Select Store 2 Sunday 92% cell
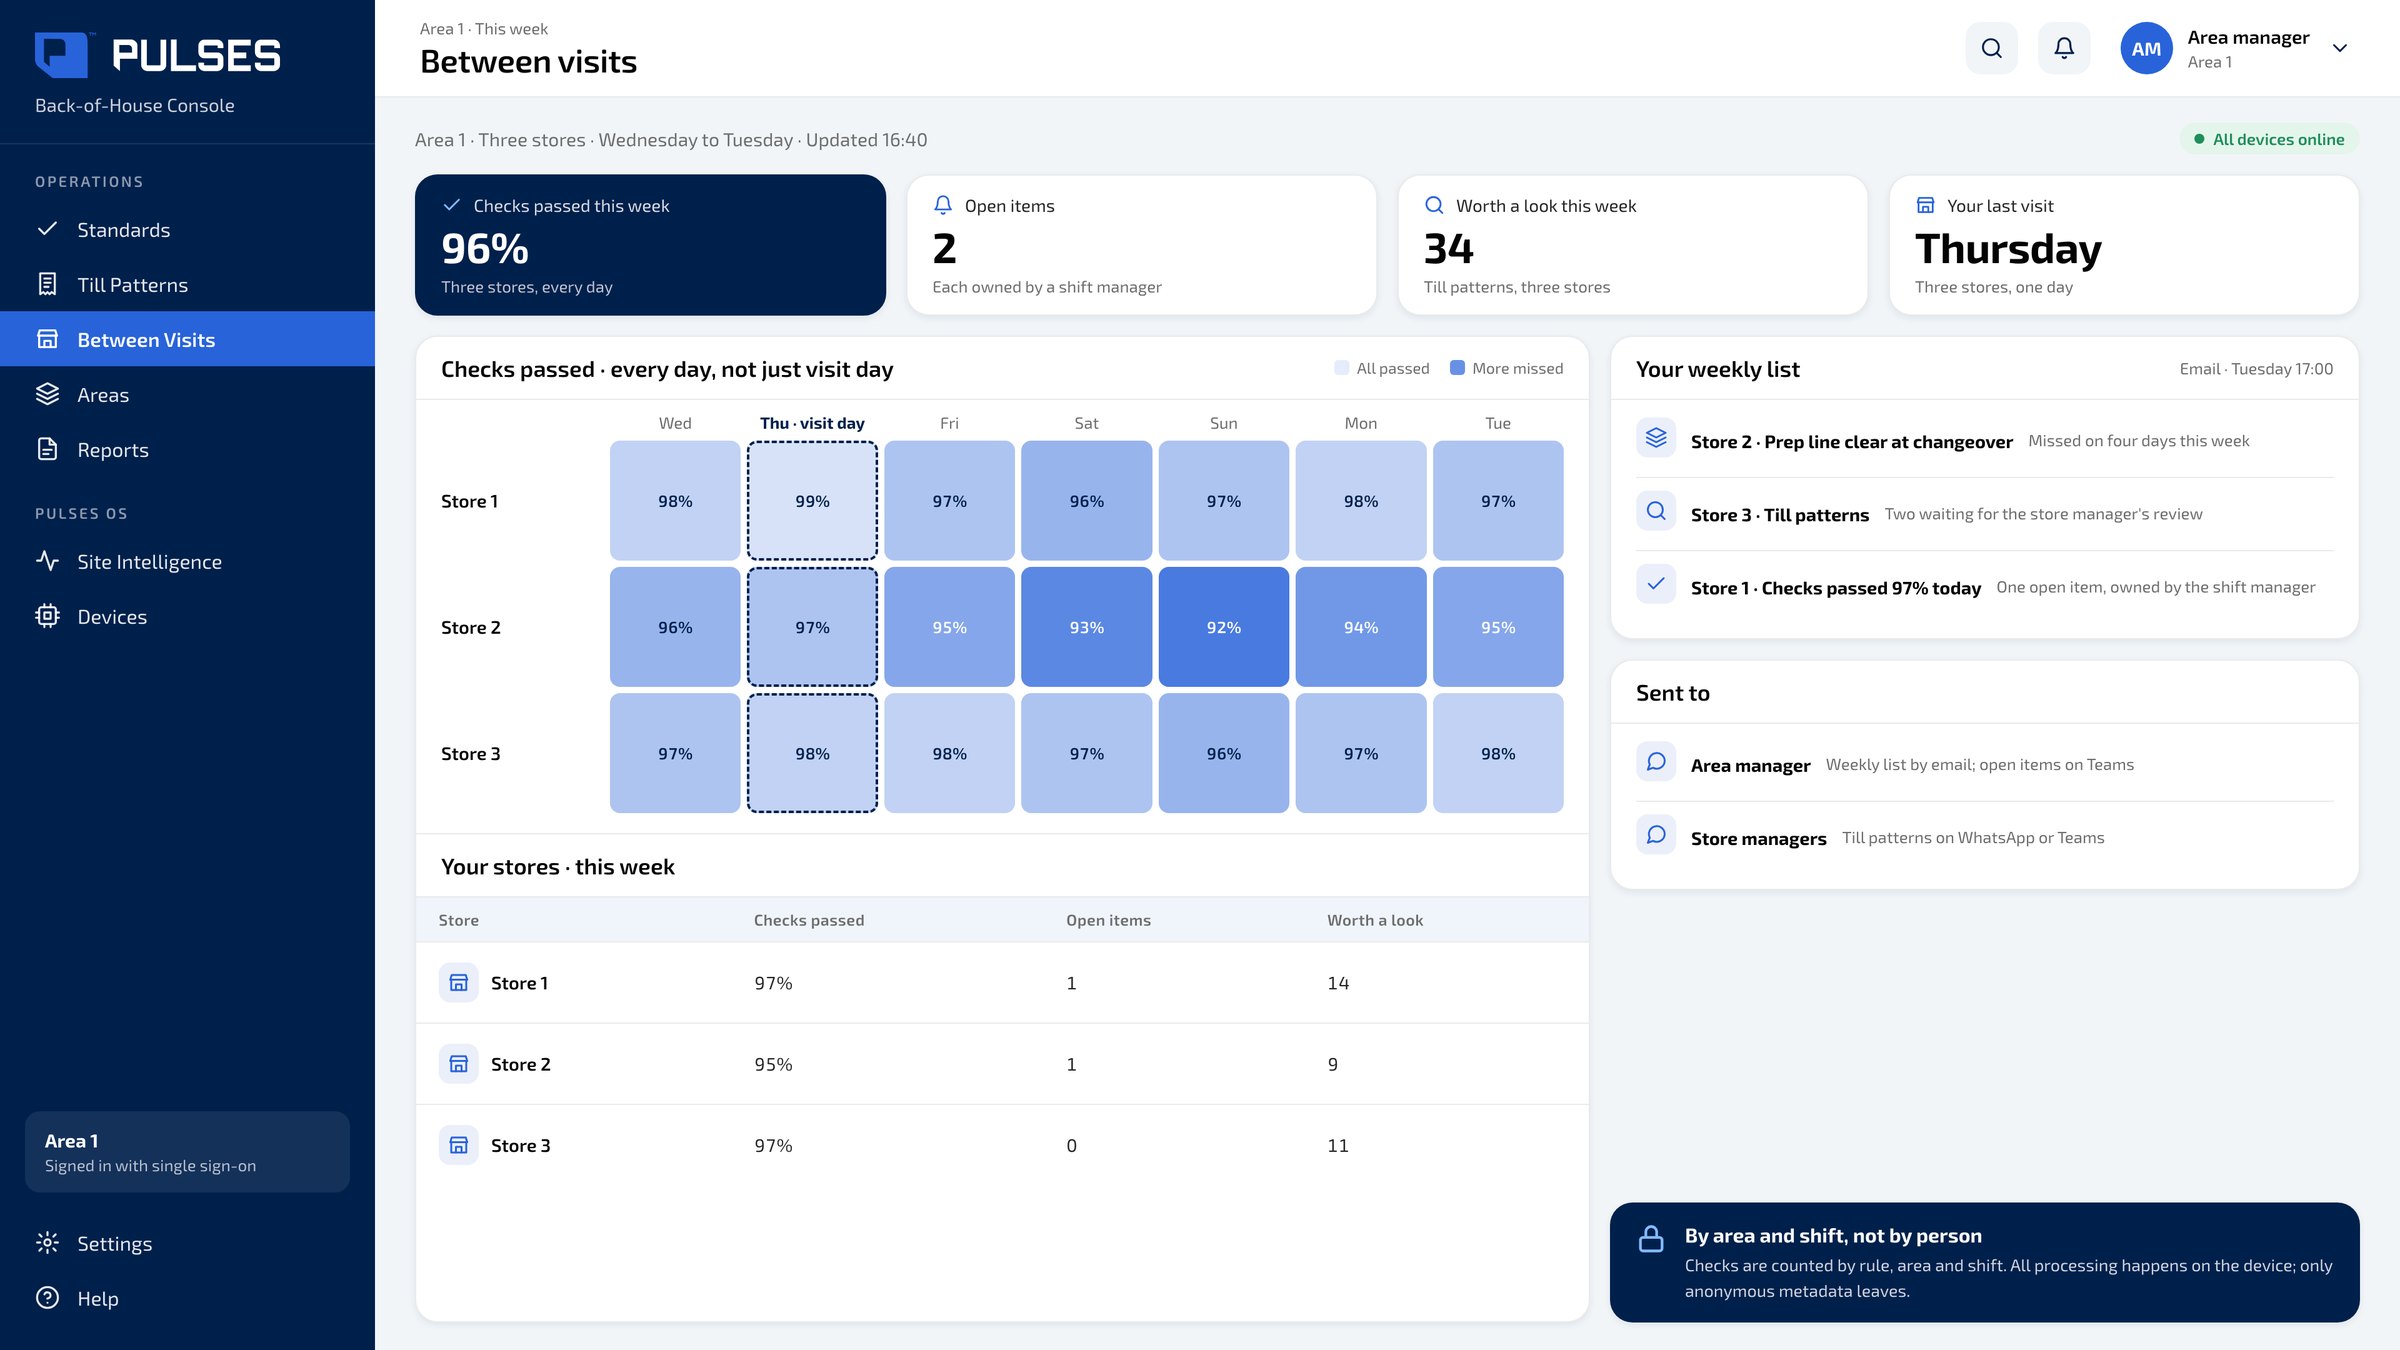 [x=1224, y=627]
